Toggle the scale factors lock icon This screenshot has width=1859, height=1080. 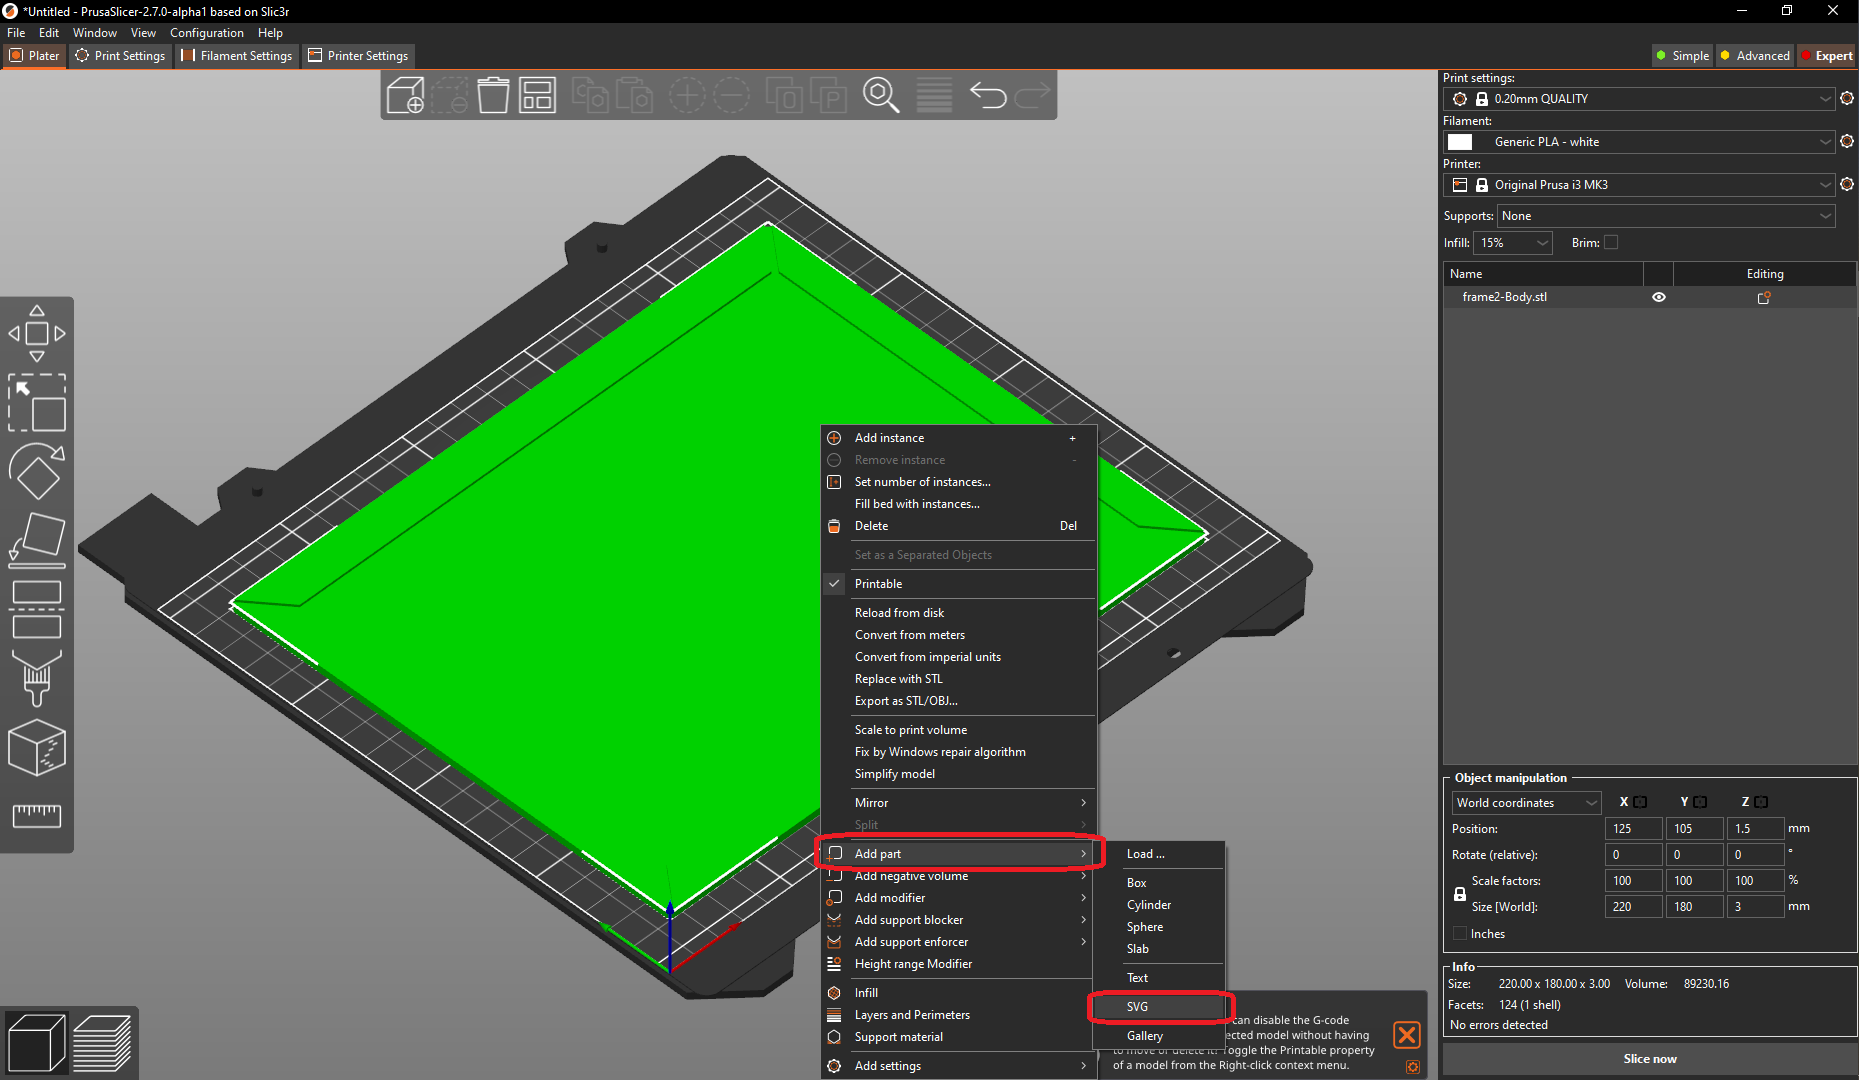click(x=1460, y=893)
